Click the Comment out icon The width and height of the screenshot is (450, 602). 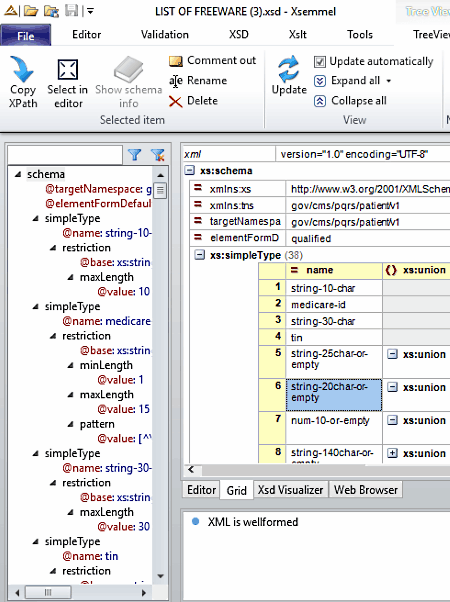click(175, 61)
